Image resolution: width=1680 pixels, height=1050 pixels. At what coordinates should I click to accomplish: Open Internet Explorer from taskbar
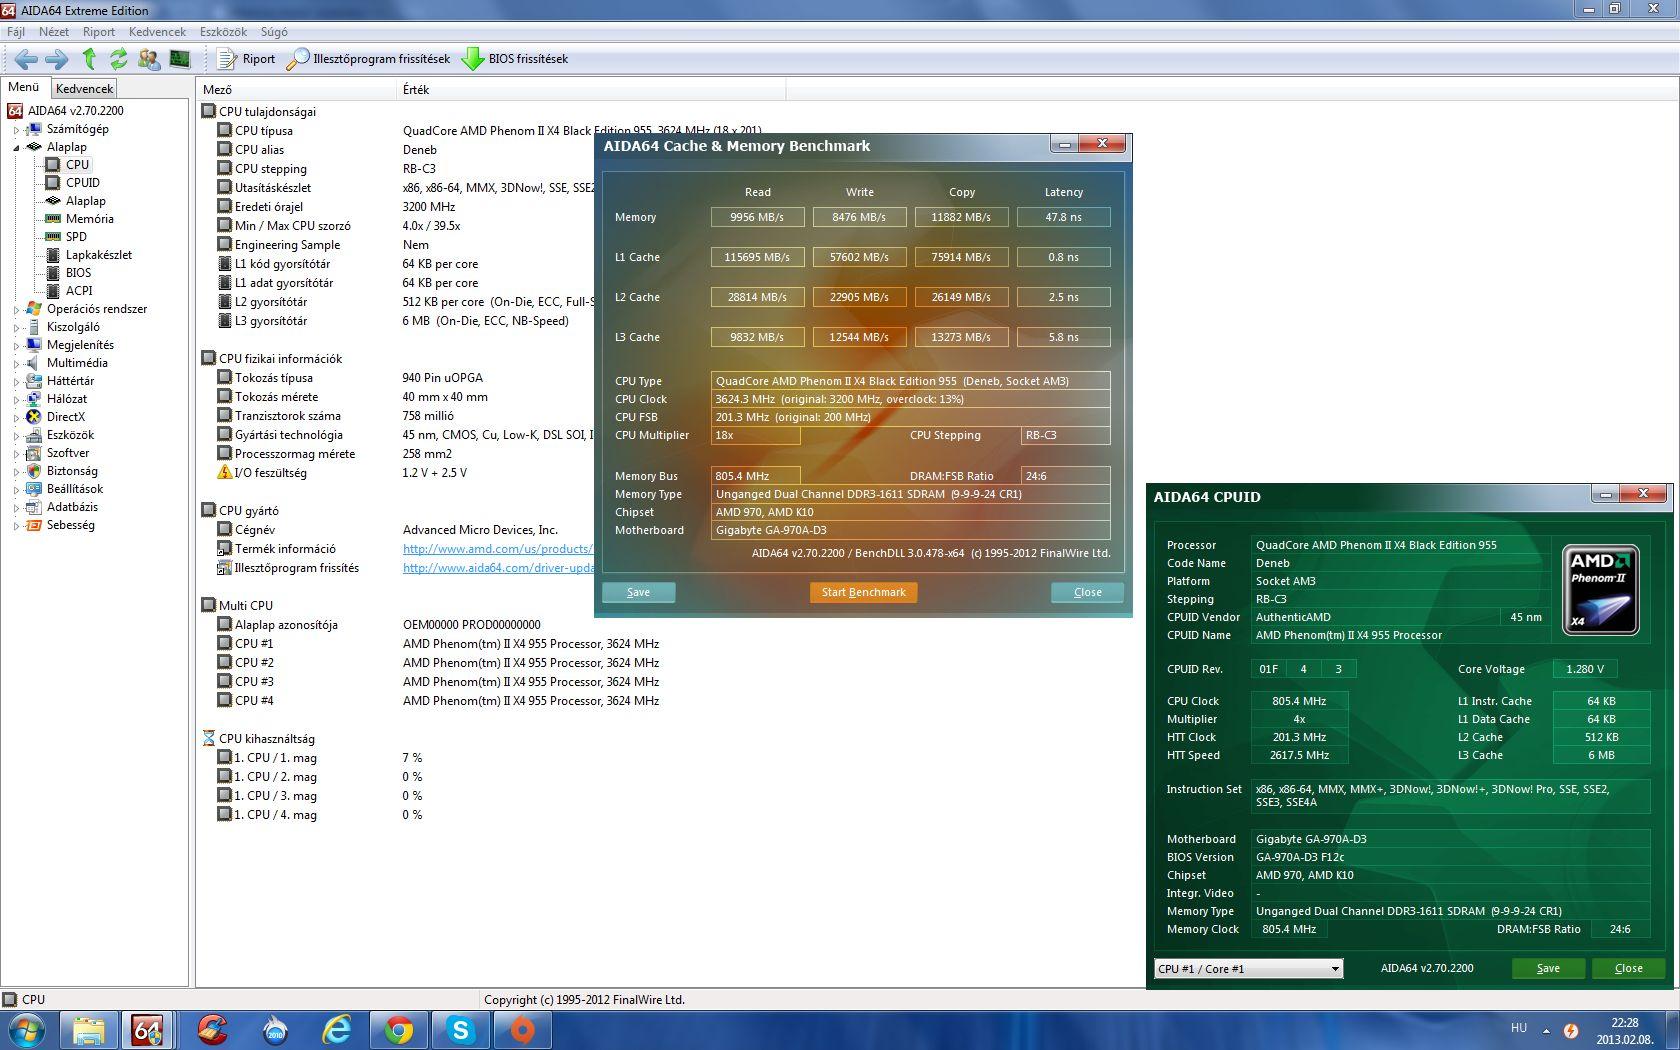(x=336, y=1030)
